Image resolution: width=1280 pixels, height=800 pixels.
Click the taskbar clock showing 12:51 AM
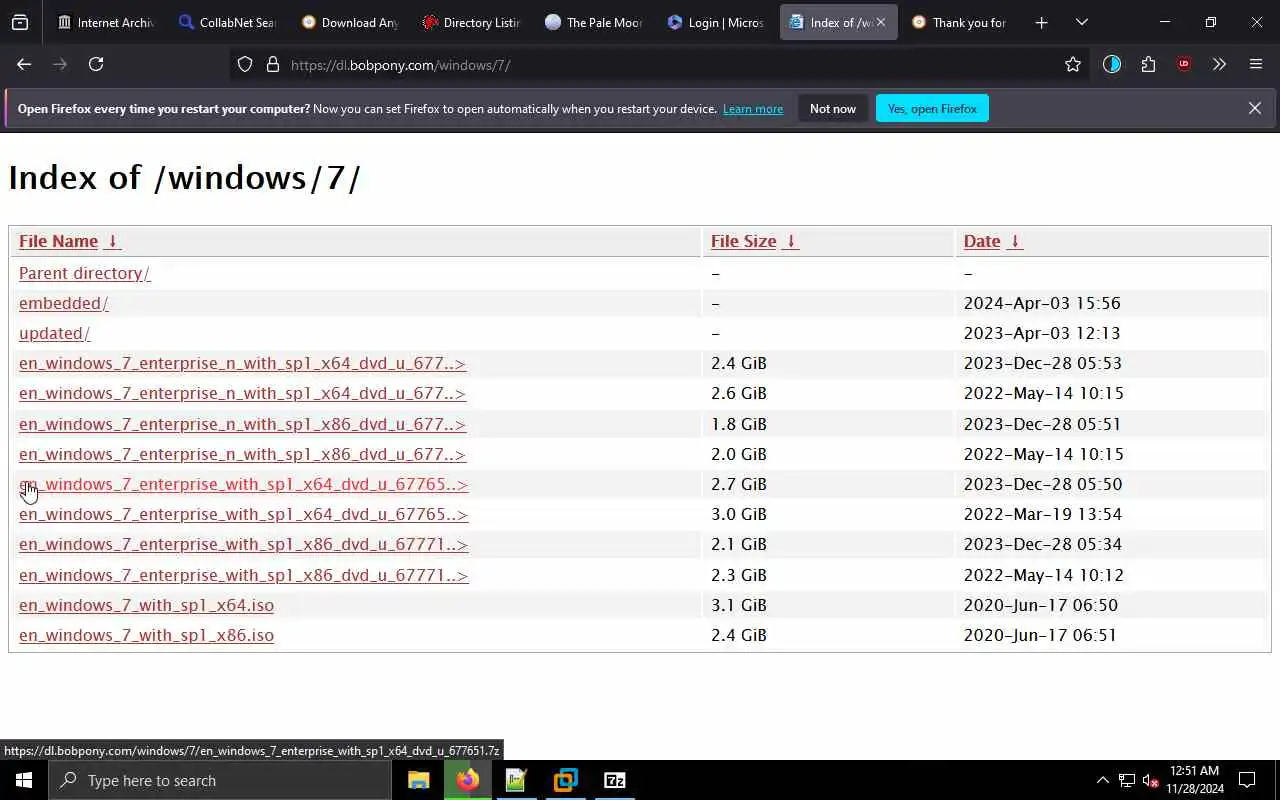1194,780
